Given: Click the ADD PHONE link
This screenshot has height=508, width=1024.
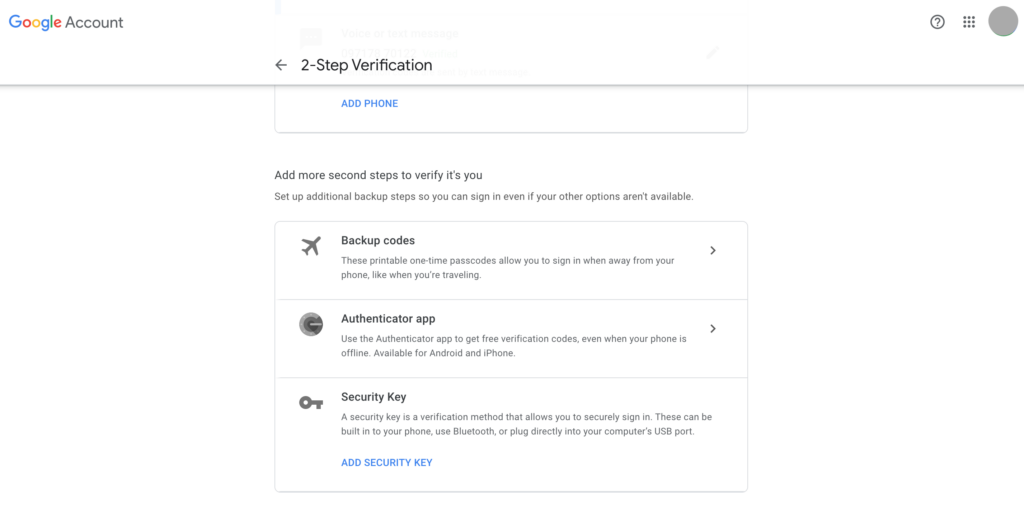Looking at the screenshot, I should (369, 103).
